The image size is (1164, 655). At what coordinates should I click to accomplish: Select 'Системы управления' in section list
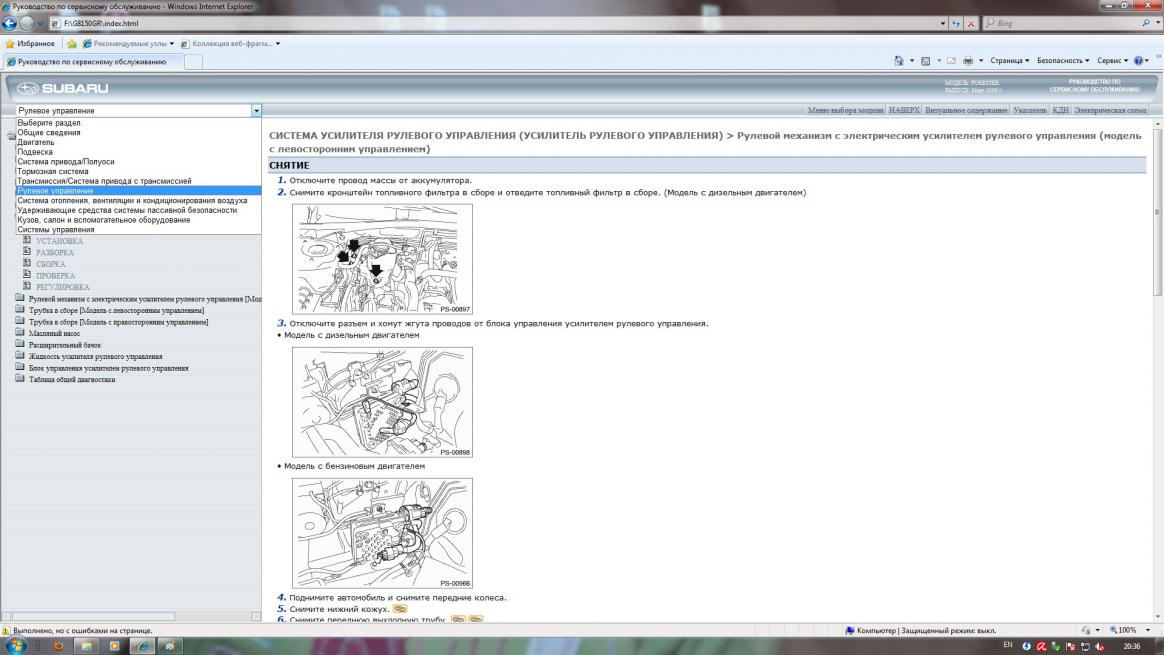tap(138, 229)
